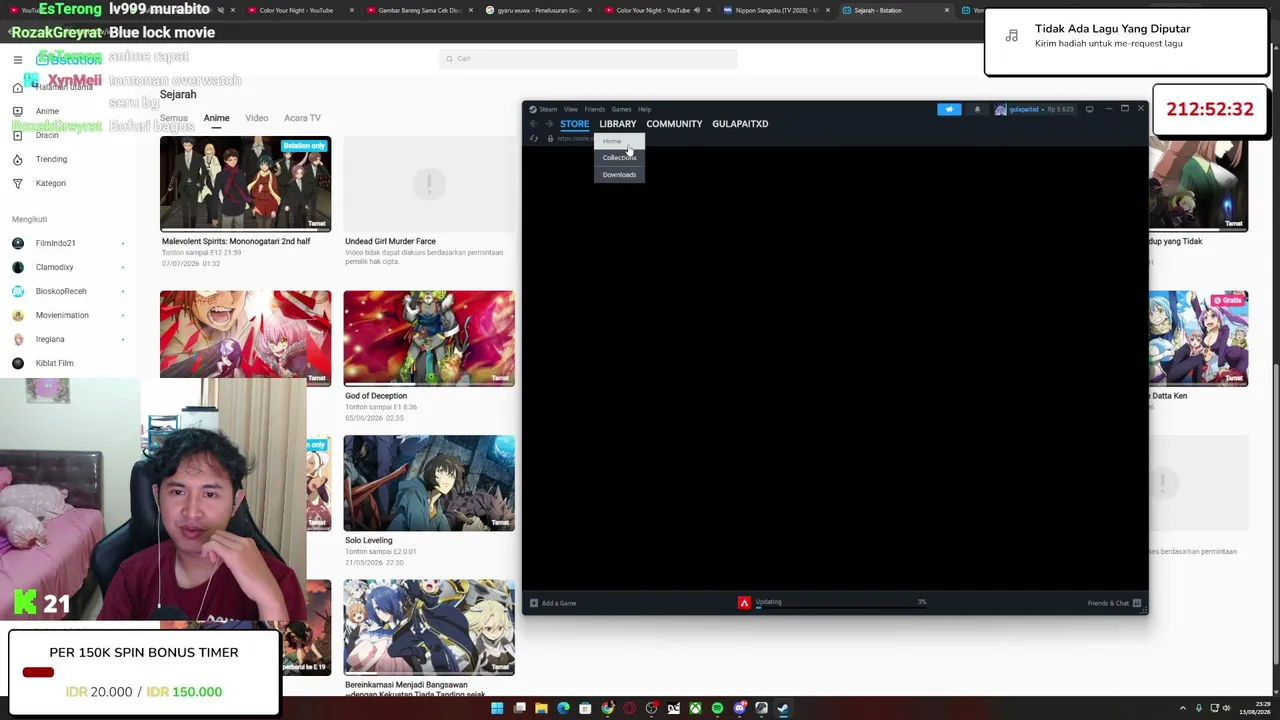Go forward with Steam's forward arrow
1280x720 pixels.
click(548, 123)
